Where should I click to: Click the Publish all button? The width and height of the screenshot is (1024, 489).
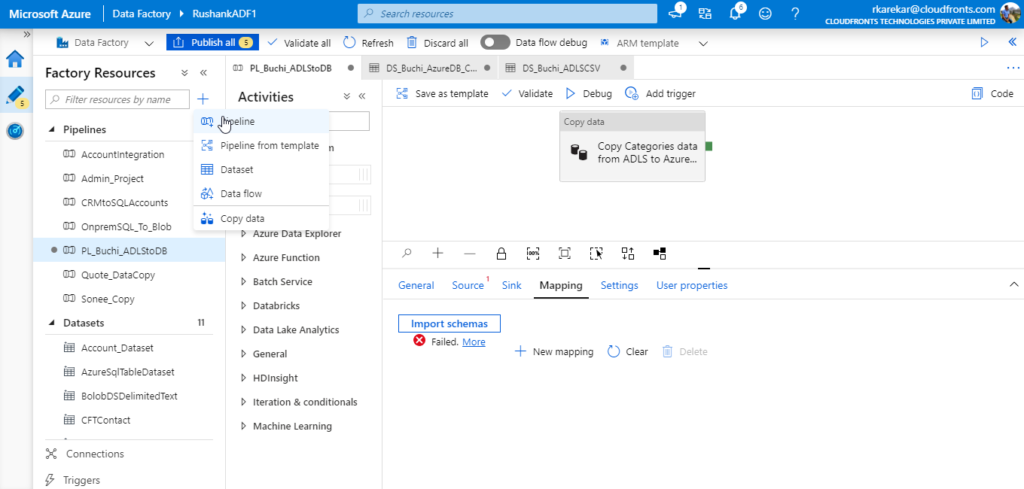(x=210, y=43)
